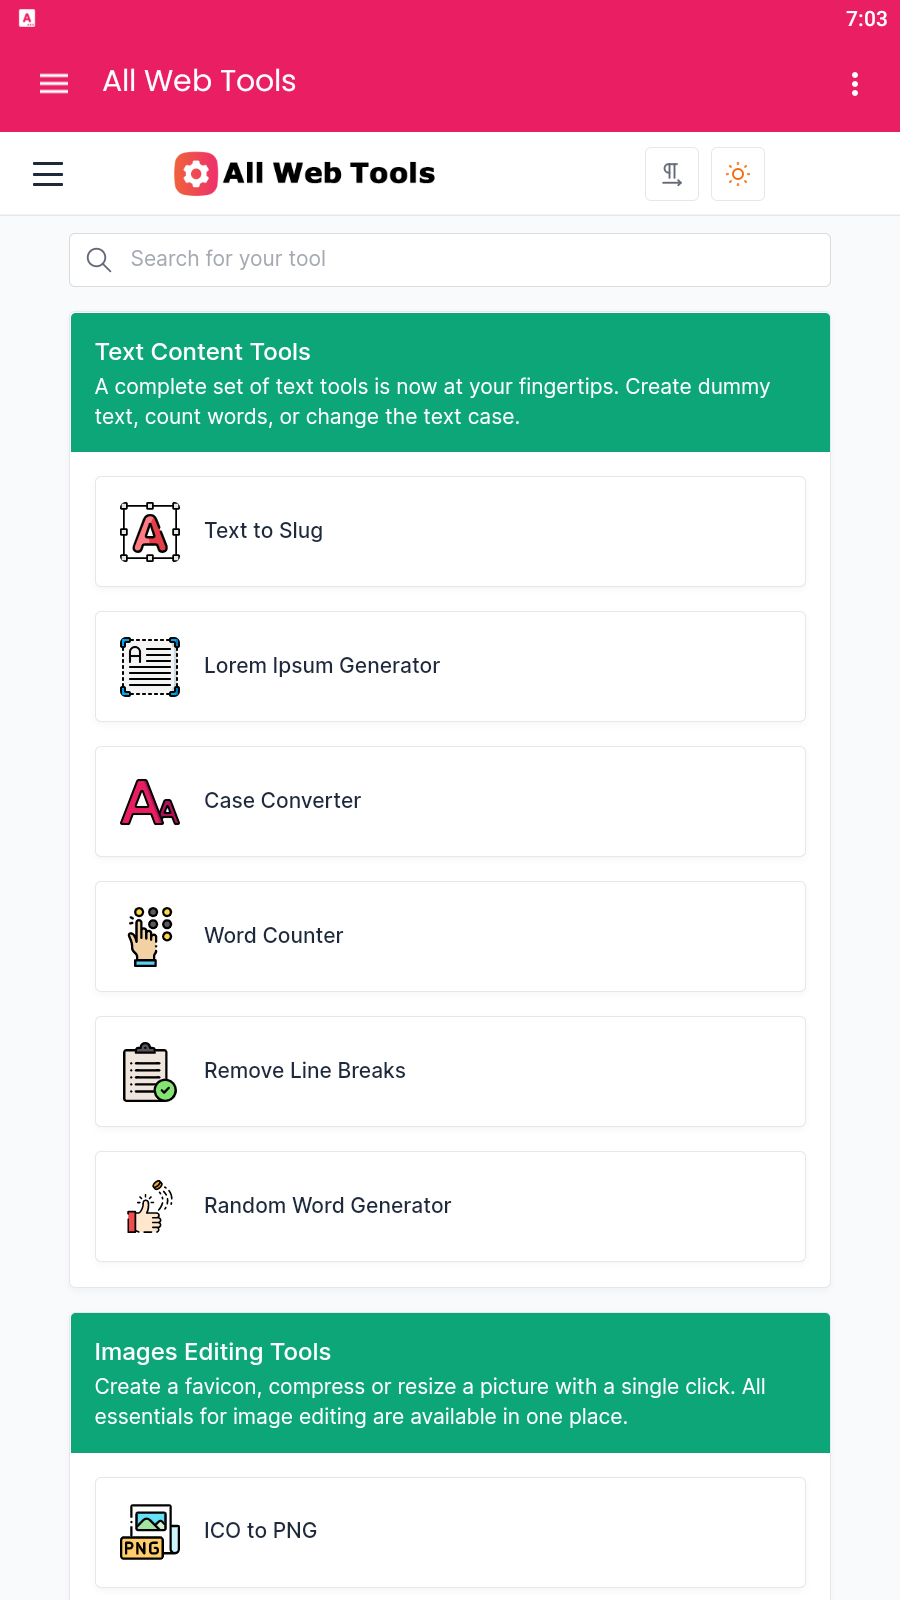Open the app navigation drawer in pink bar
900x1600 pixels.
tap(54, 83)
